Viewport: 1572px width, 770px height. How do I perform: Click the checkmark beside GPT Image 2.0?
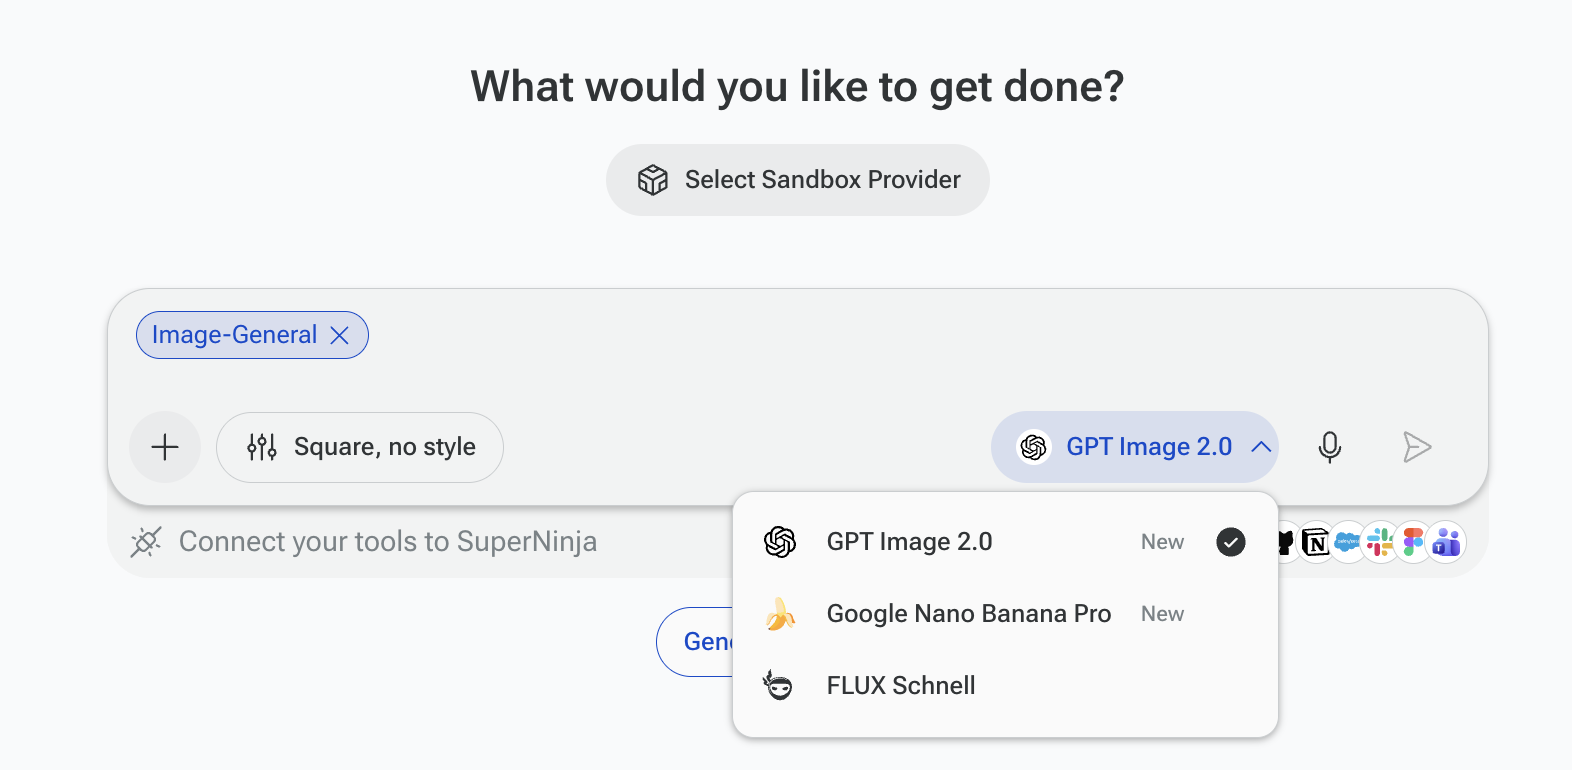point(1231,542)
